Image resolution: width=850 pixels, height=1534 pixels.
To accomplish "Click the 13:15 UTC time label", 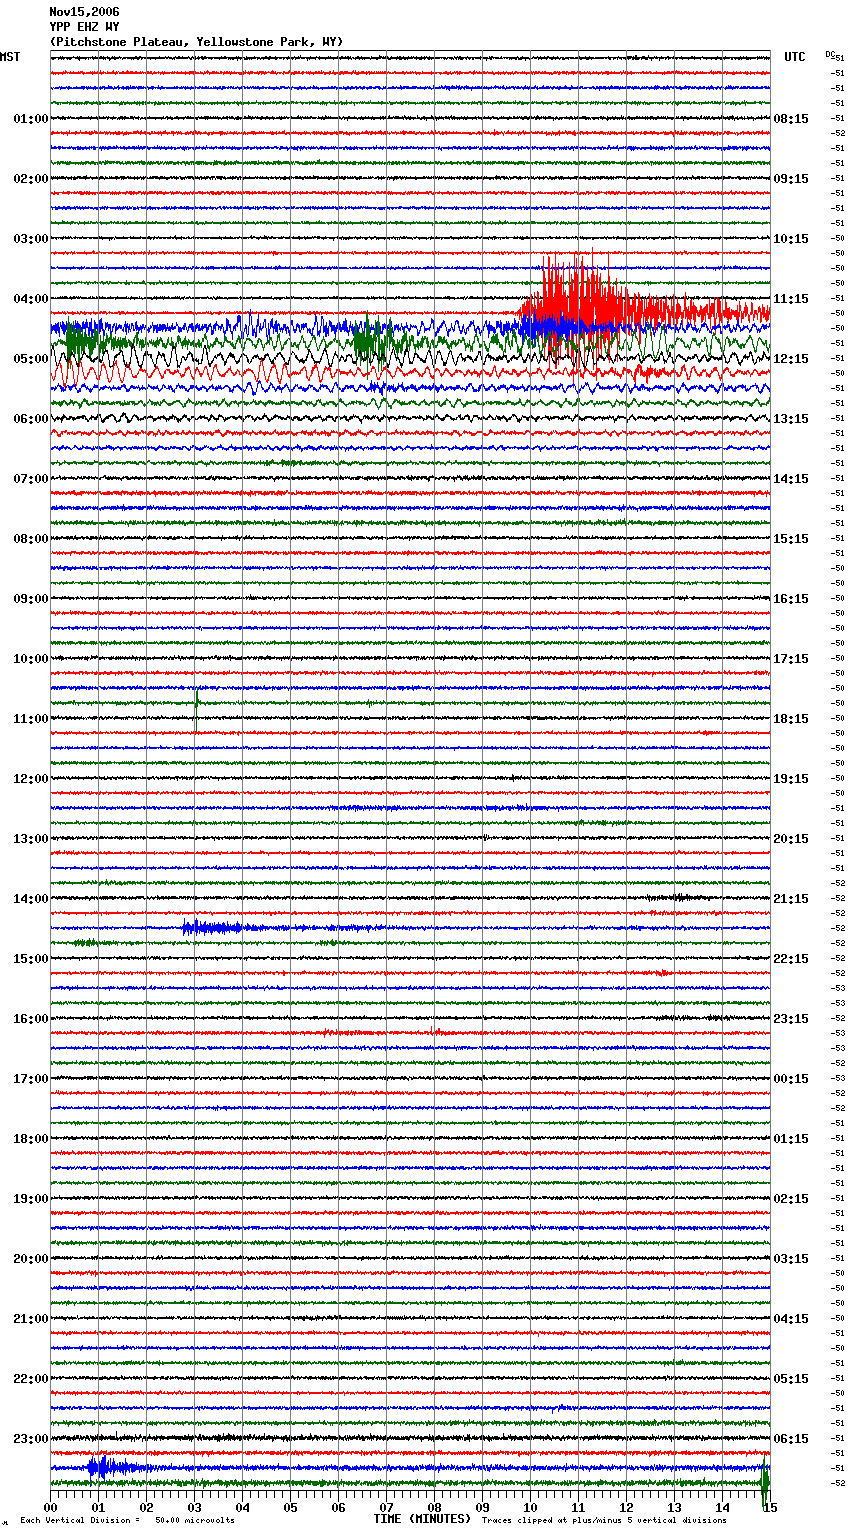I will (x=791, y=419).
